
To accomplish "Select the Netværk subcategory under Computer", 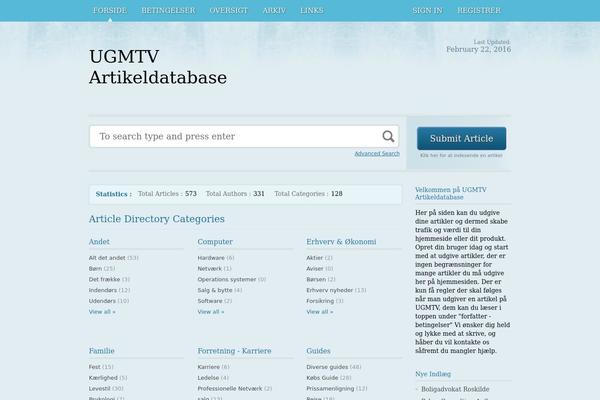I will (210, 269).
